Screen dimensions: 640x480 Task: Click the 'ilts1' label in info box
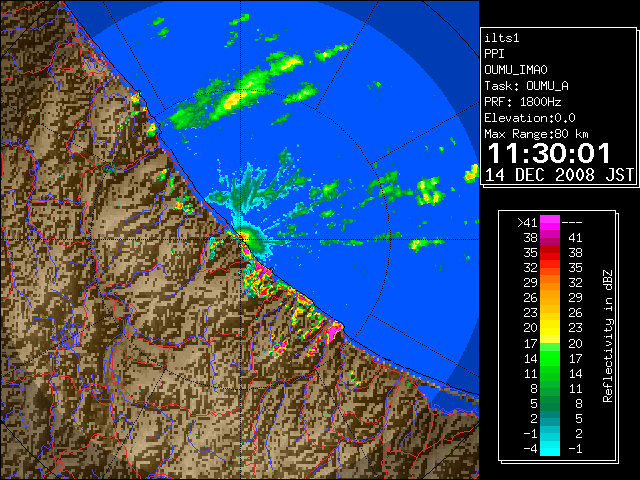coord(502,38)
